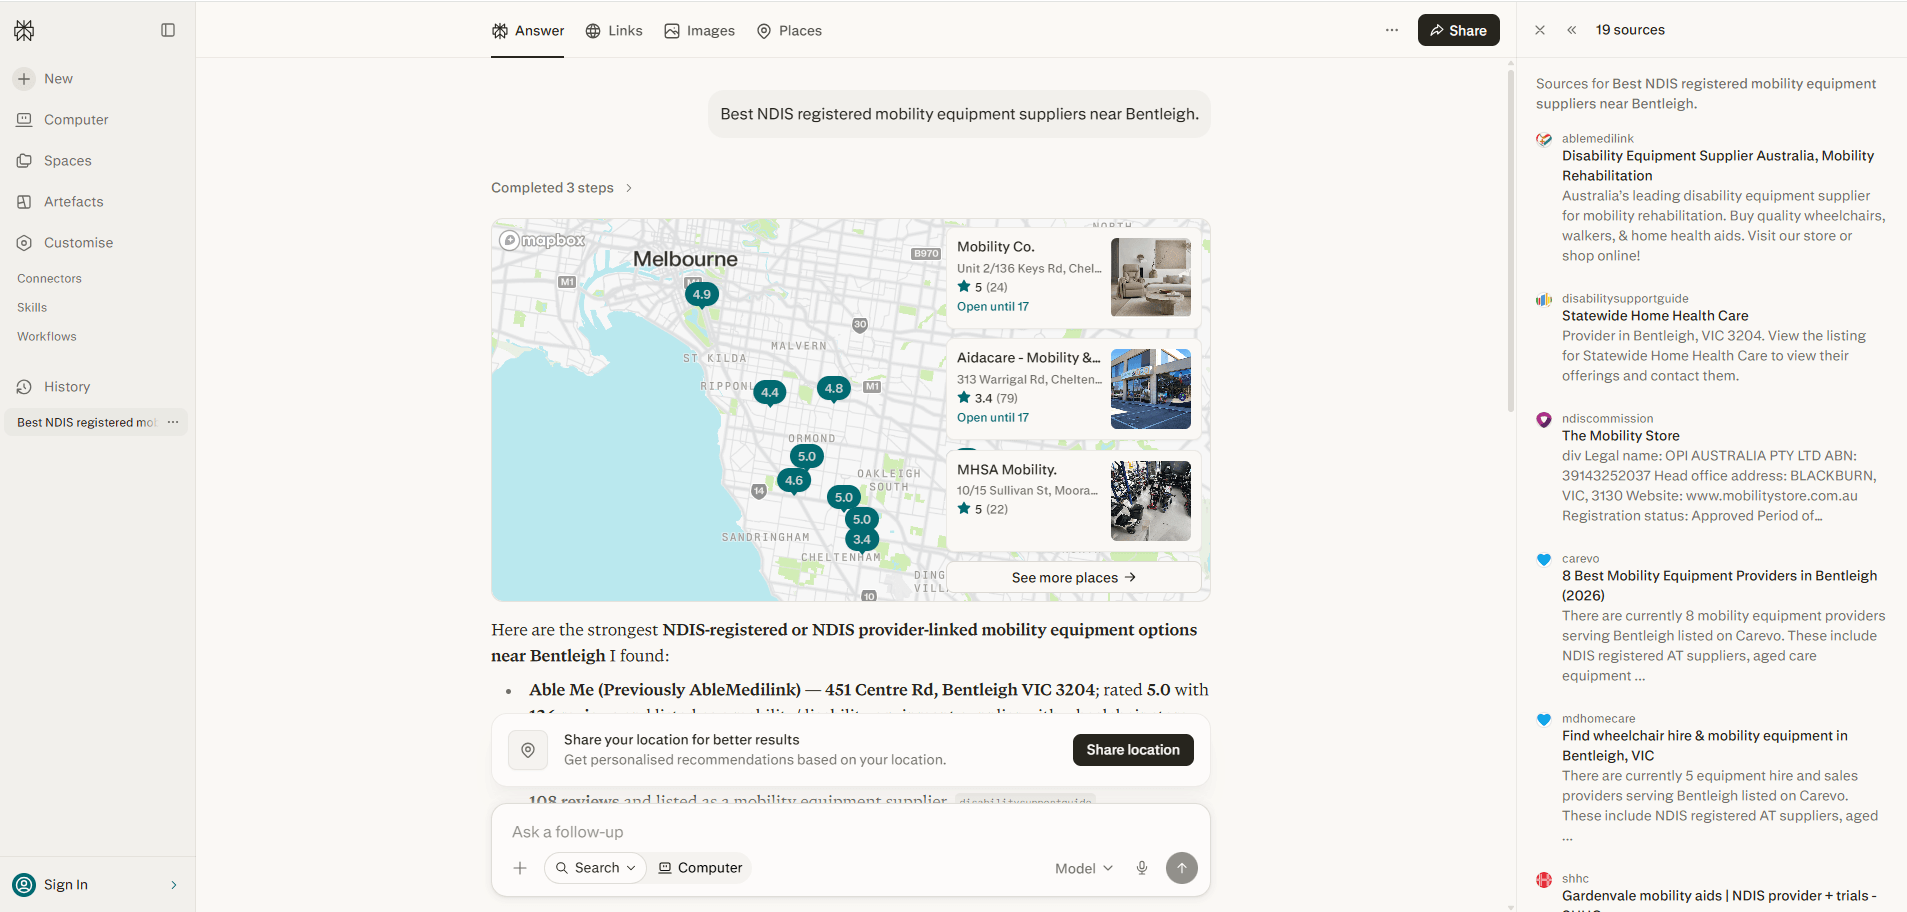Click the microphone dictation icon

pyautogui.click(x=1142, y=868)
